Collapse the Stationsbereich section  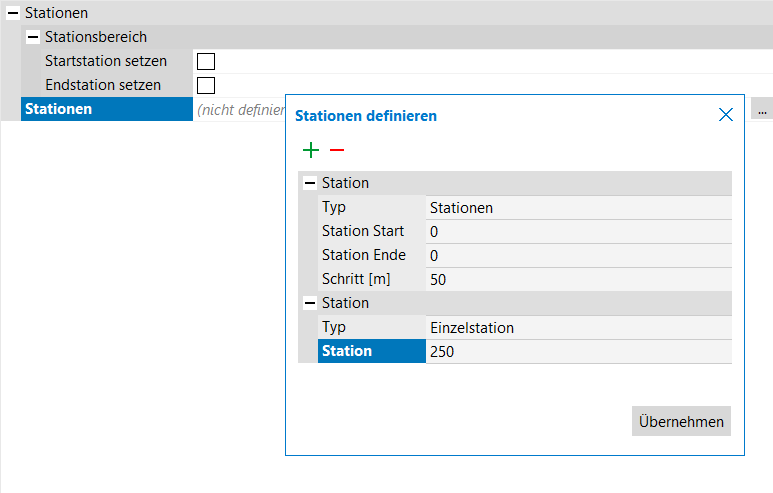coord(33,38)
